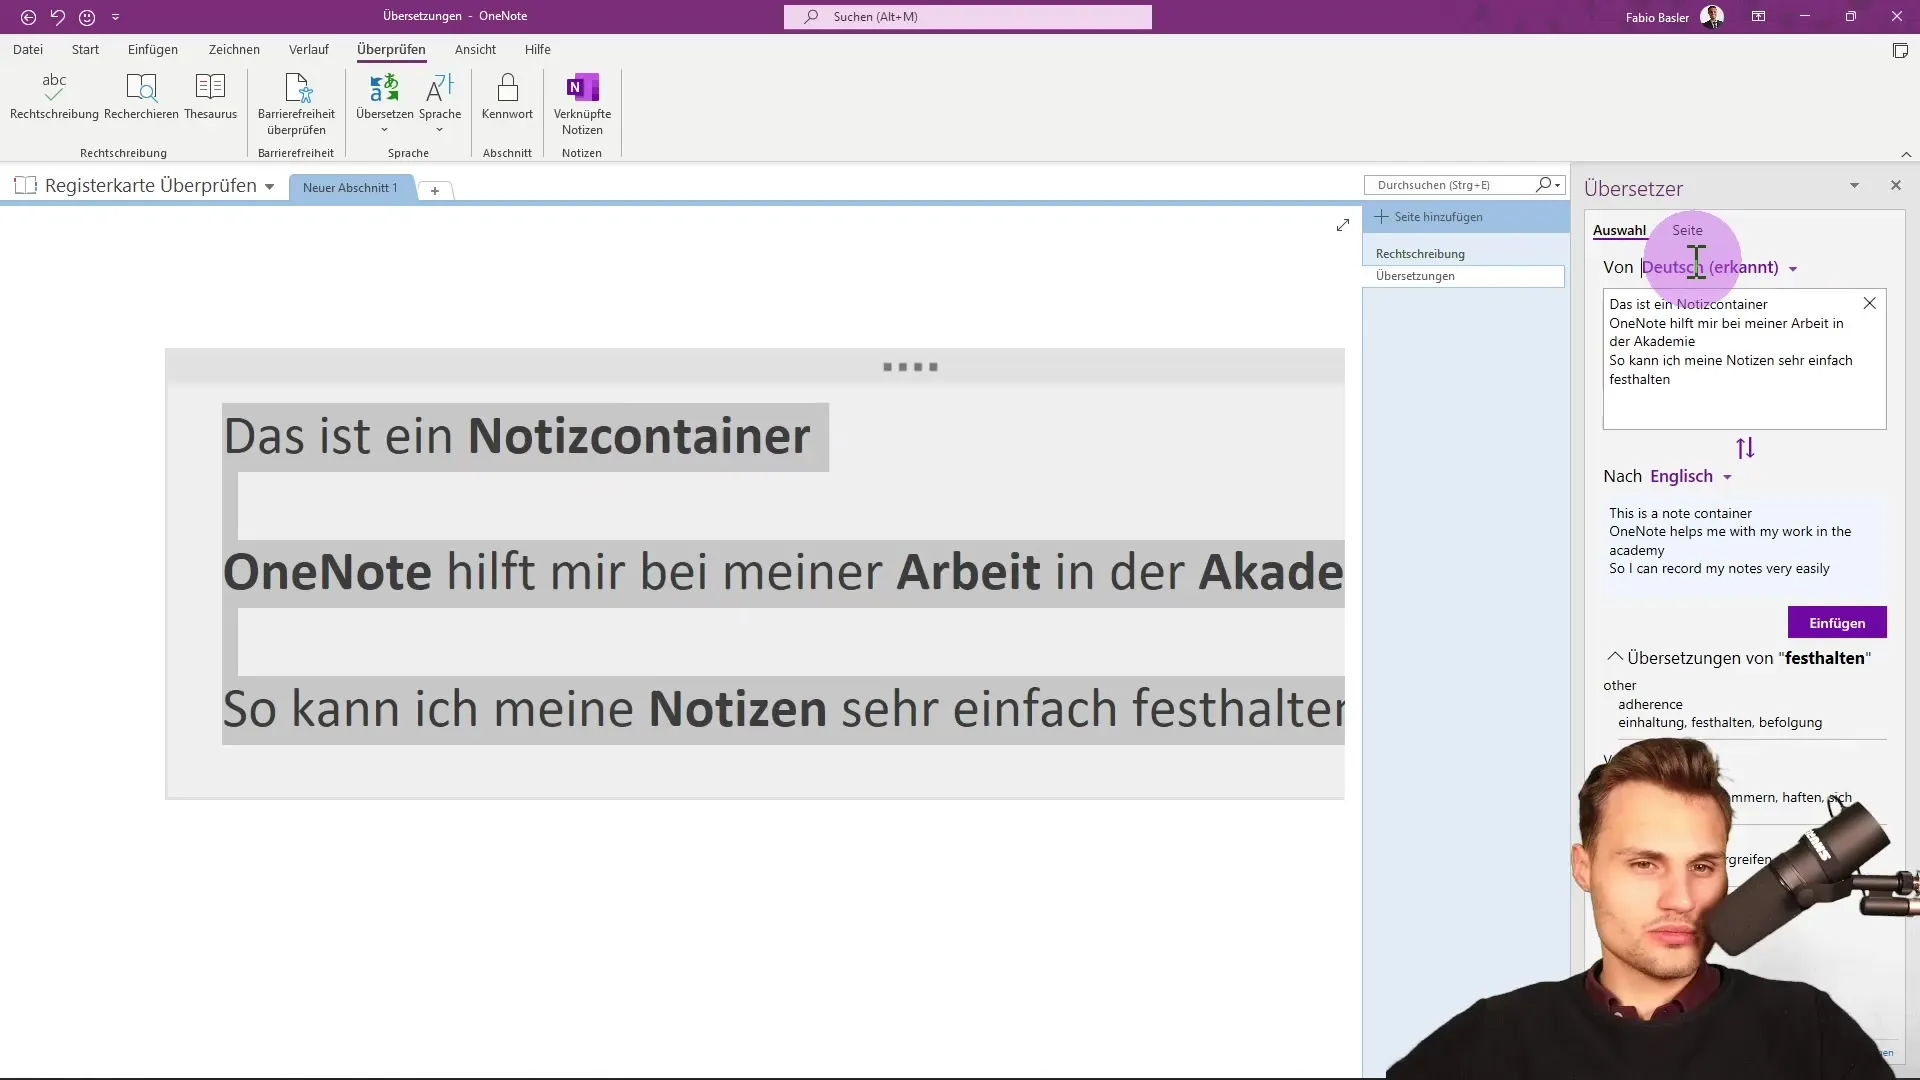Screen dimensions: 1920x1080
Task: Switch to the Verlauf ribbon tab
Action: point(309,49)
